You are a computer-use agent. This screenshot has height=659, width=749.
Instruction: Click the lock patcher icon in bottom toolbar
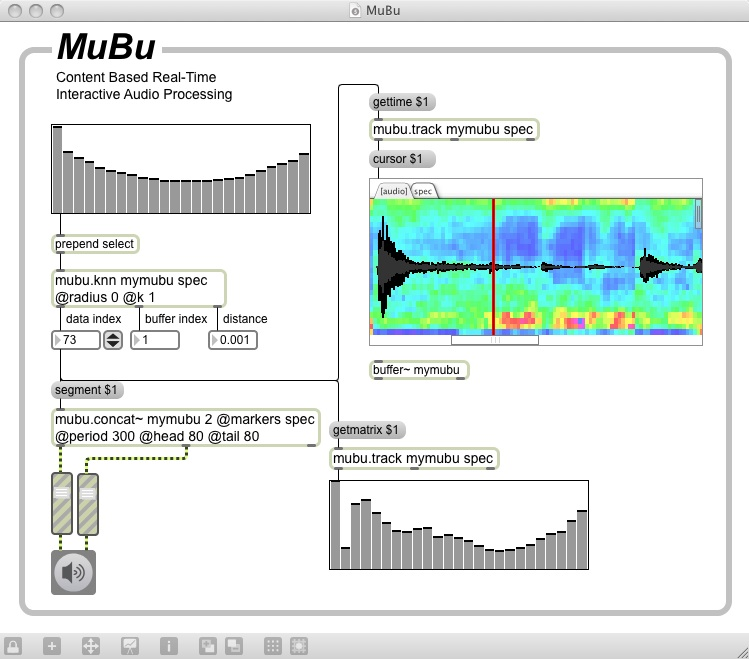tap(12, 646)
